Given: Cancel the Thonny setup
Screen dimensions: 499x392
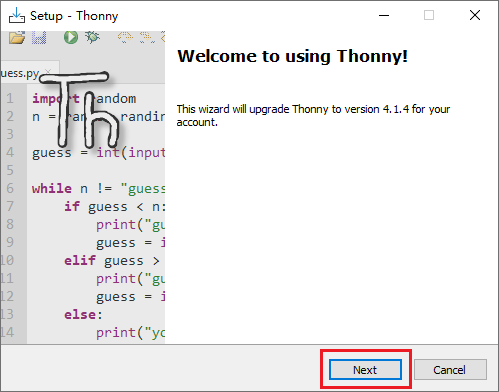Looking at the screenshot, I should (x=450, y=369).
